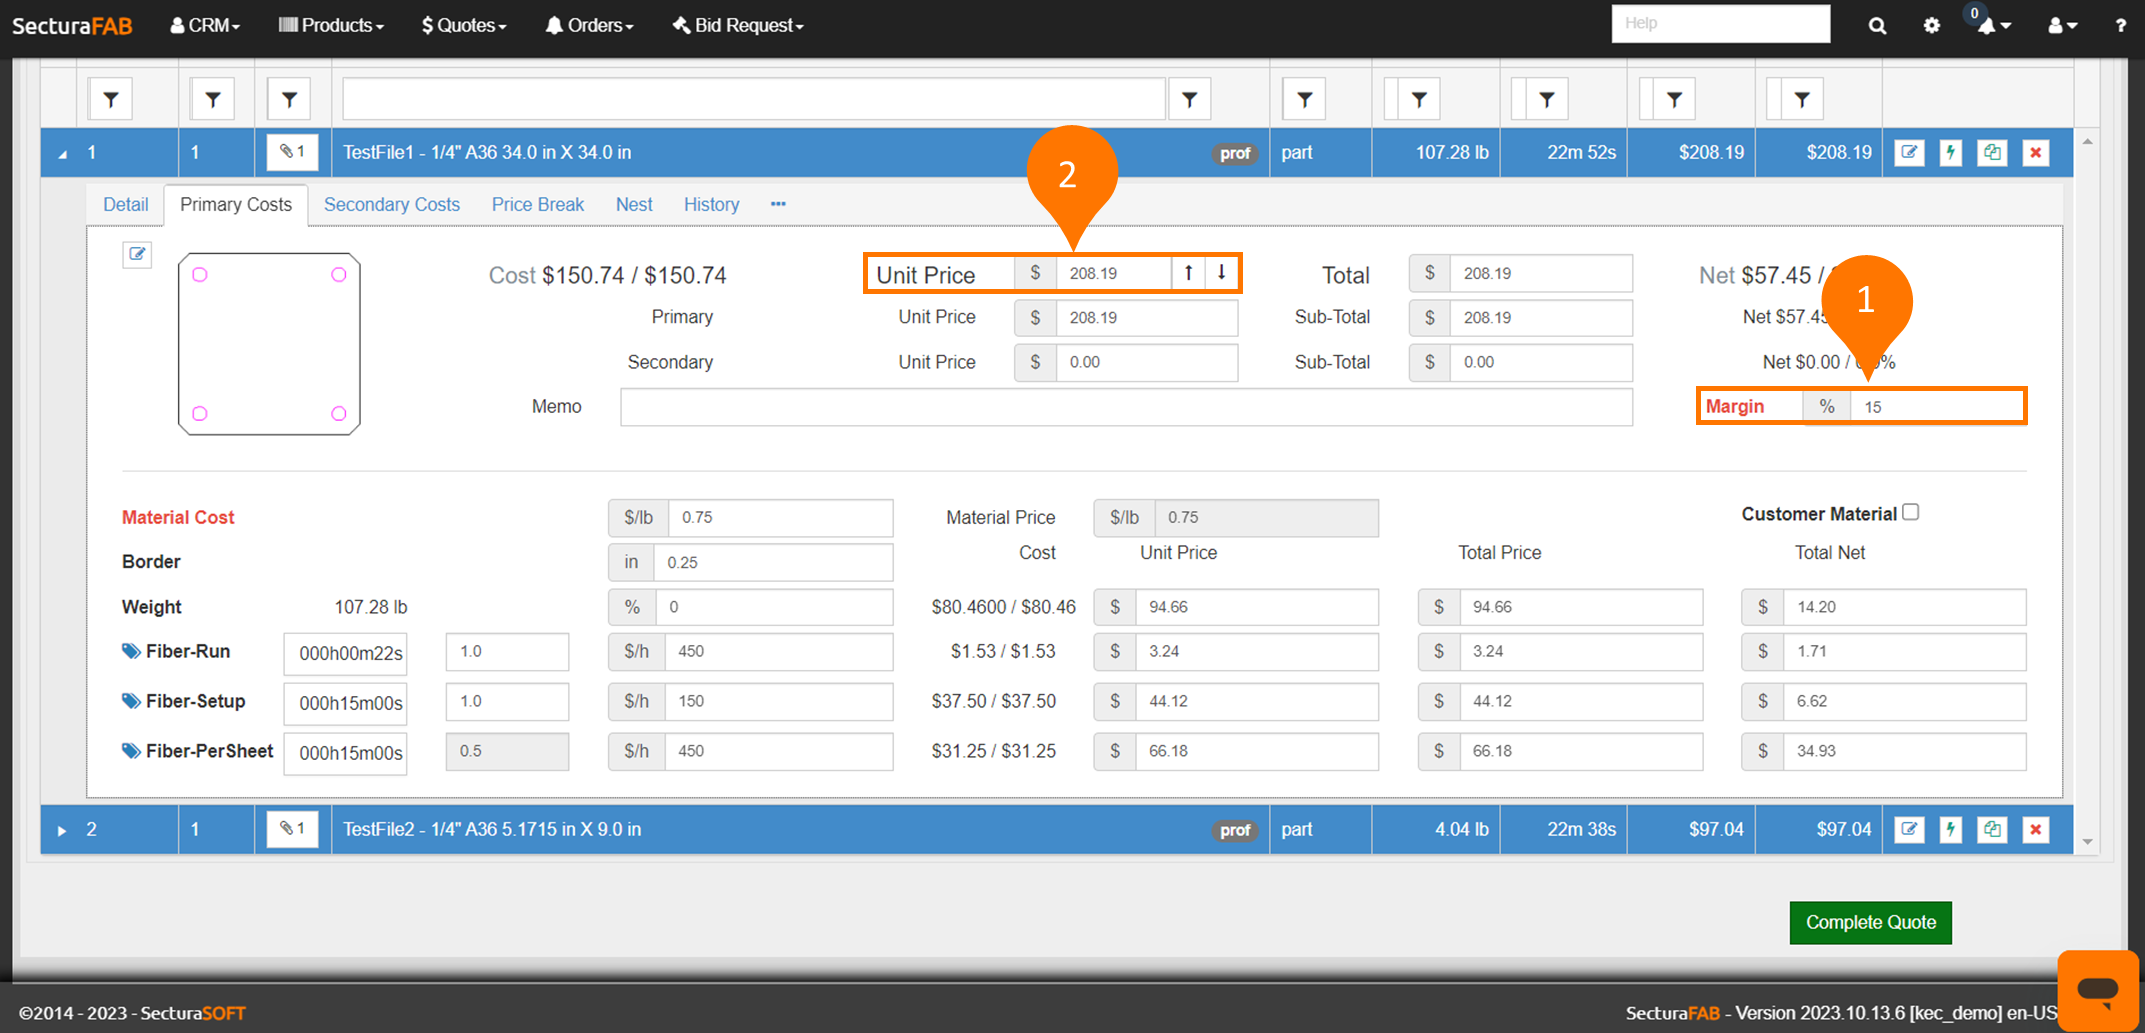Switch to the Secondary Costs tab
Viewport: 2145px width, 1033px height.
tap(391, 205)
